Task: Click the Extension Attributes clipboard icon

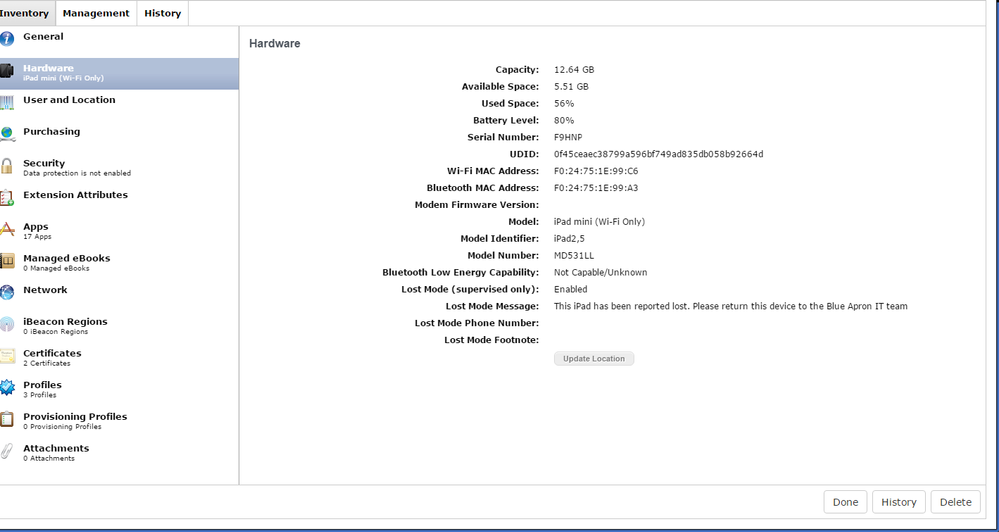Action: coord(6,198)
